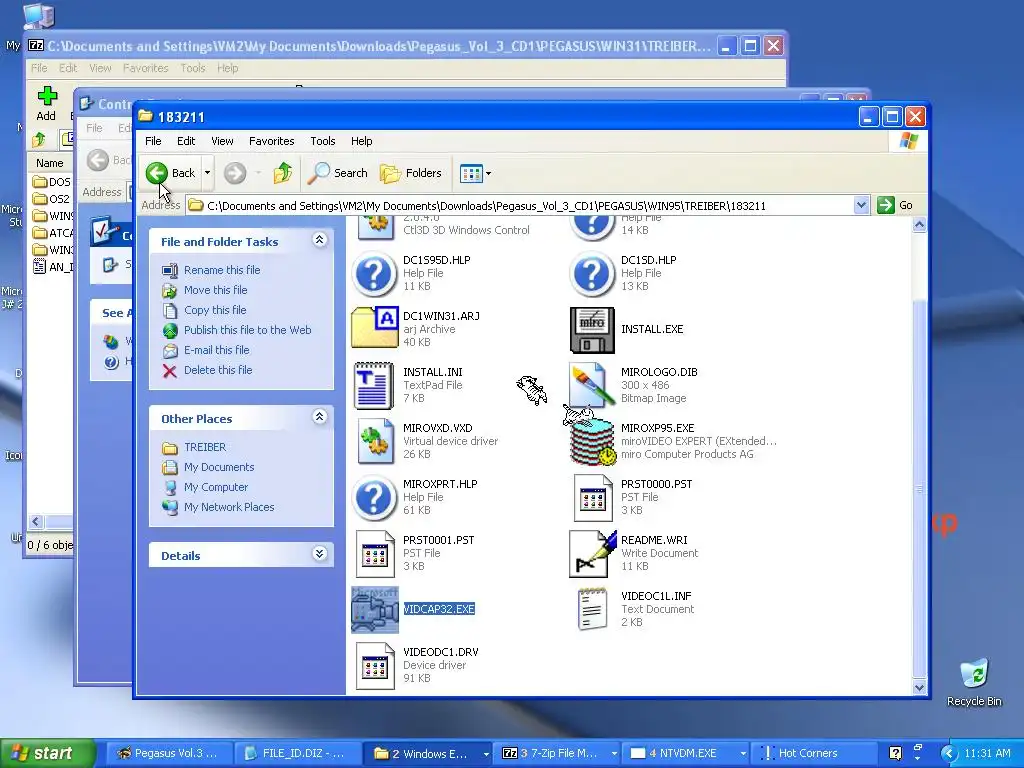Open the address bar dropdown list
Image resolution: width=1024 pixels, height=768 pixels.
pyautogui.click(x=861, y=205)
